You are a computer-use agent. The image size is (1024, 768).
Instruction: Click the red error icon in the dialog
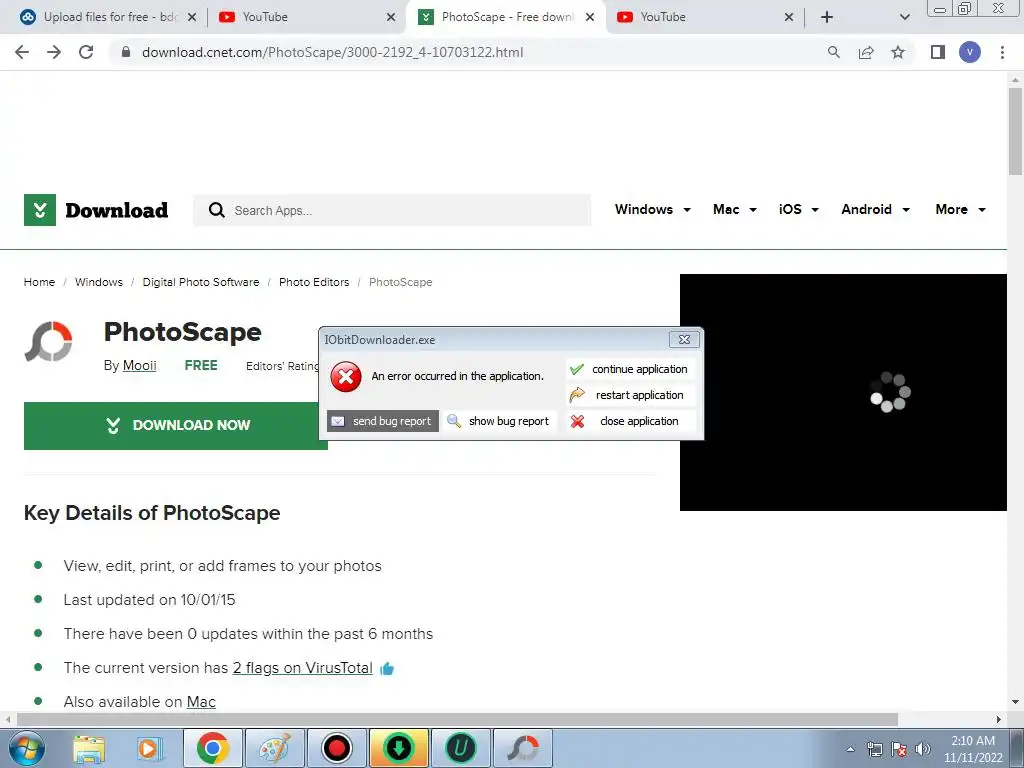346,377
